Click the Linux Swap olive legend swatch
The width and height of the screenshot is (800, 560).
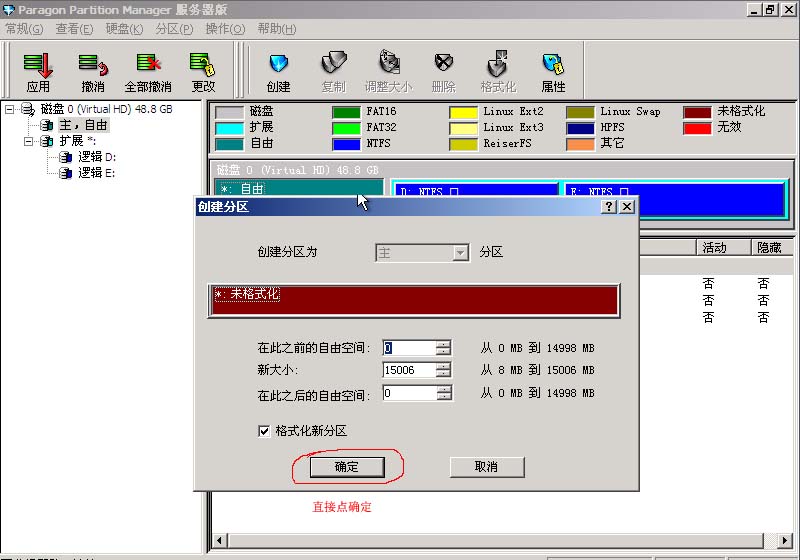[x=581, y=112]
